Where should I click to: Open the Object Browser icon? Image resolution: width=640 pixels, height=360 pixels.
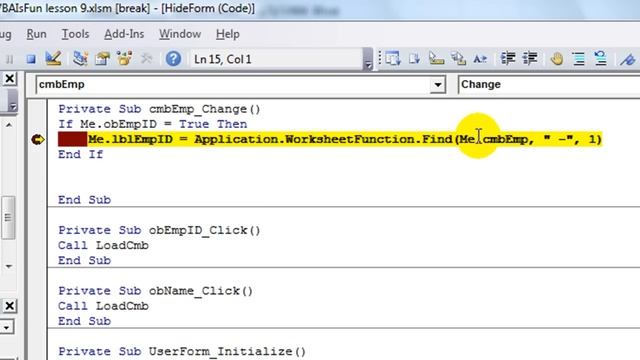[124, 59]
